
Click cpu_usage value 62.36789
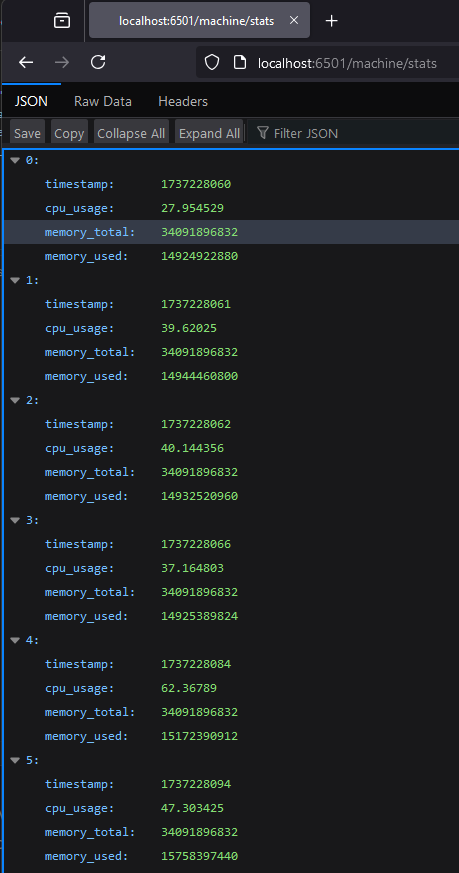coord(189,688)
